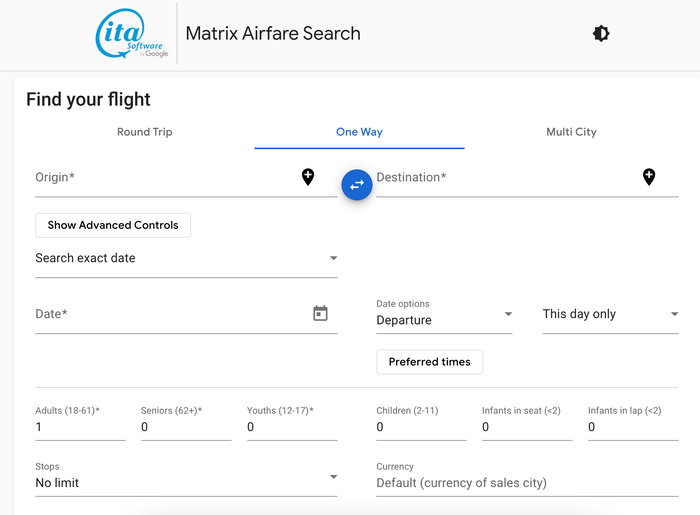Viewport: 700px width, 515px height.
Task: Show Advanced Controls
Action: (113, 225)
